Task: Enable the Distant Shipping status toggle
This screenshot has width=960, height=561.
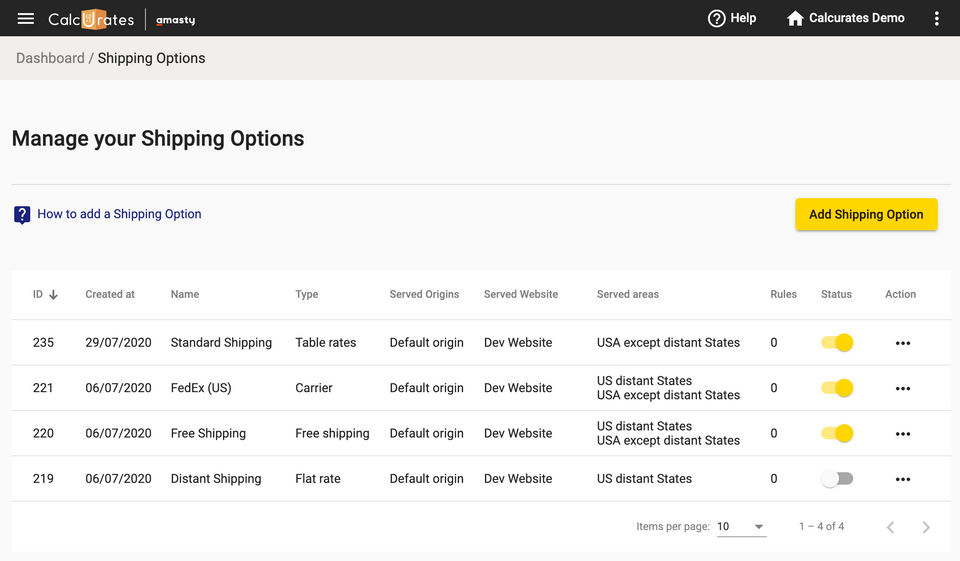Action: point(837,478)
